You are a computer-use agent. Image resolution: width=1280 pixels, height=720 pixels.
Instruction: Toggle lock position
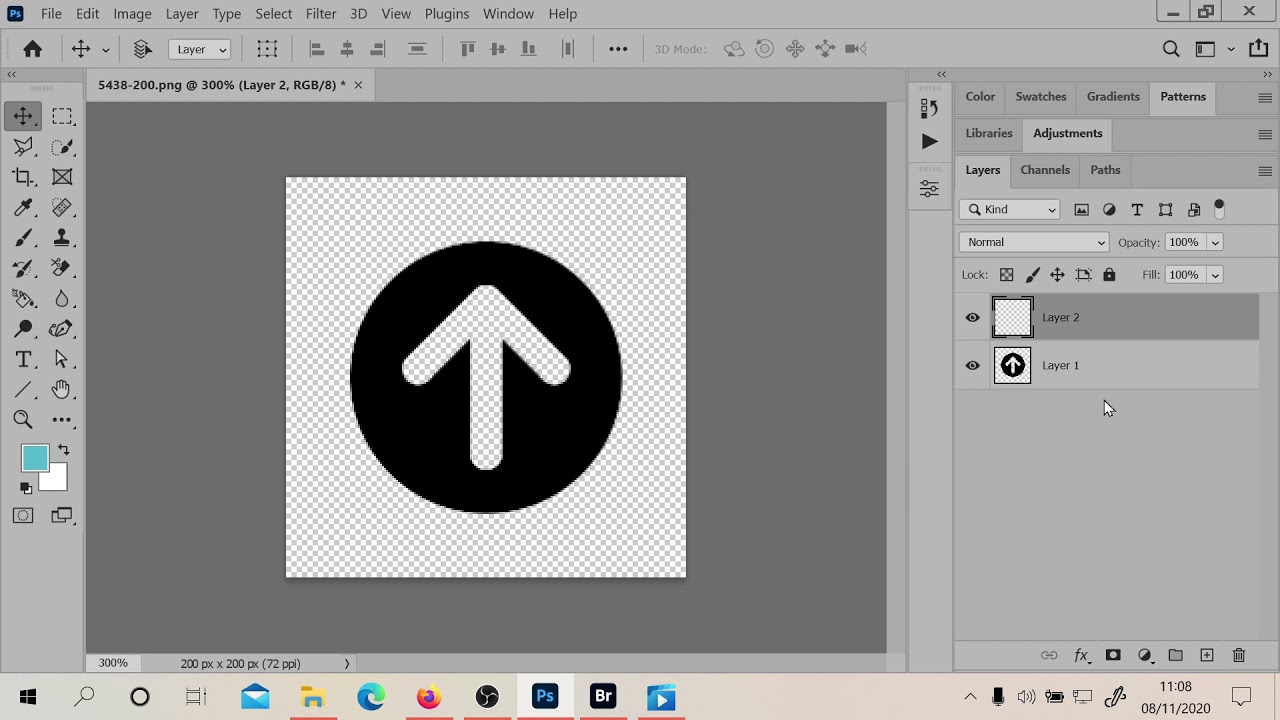tap(1057, 275)
